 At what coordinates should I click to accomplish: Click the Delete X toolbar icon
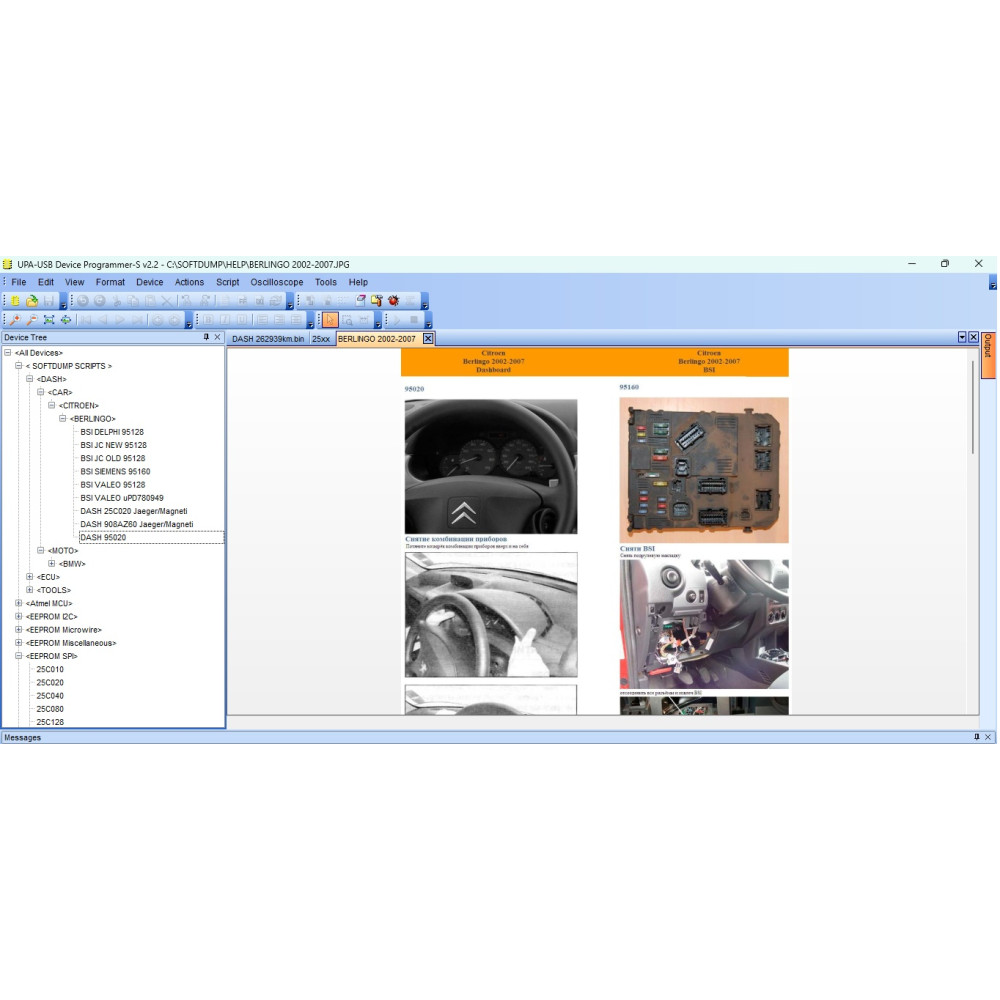pos(167,300)
